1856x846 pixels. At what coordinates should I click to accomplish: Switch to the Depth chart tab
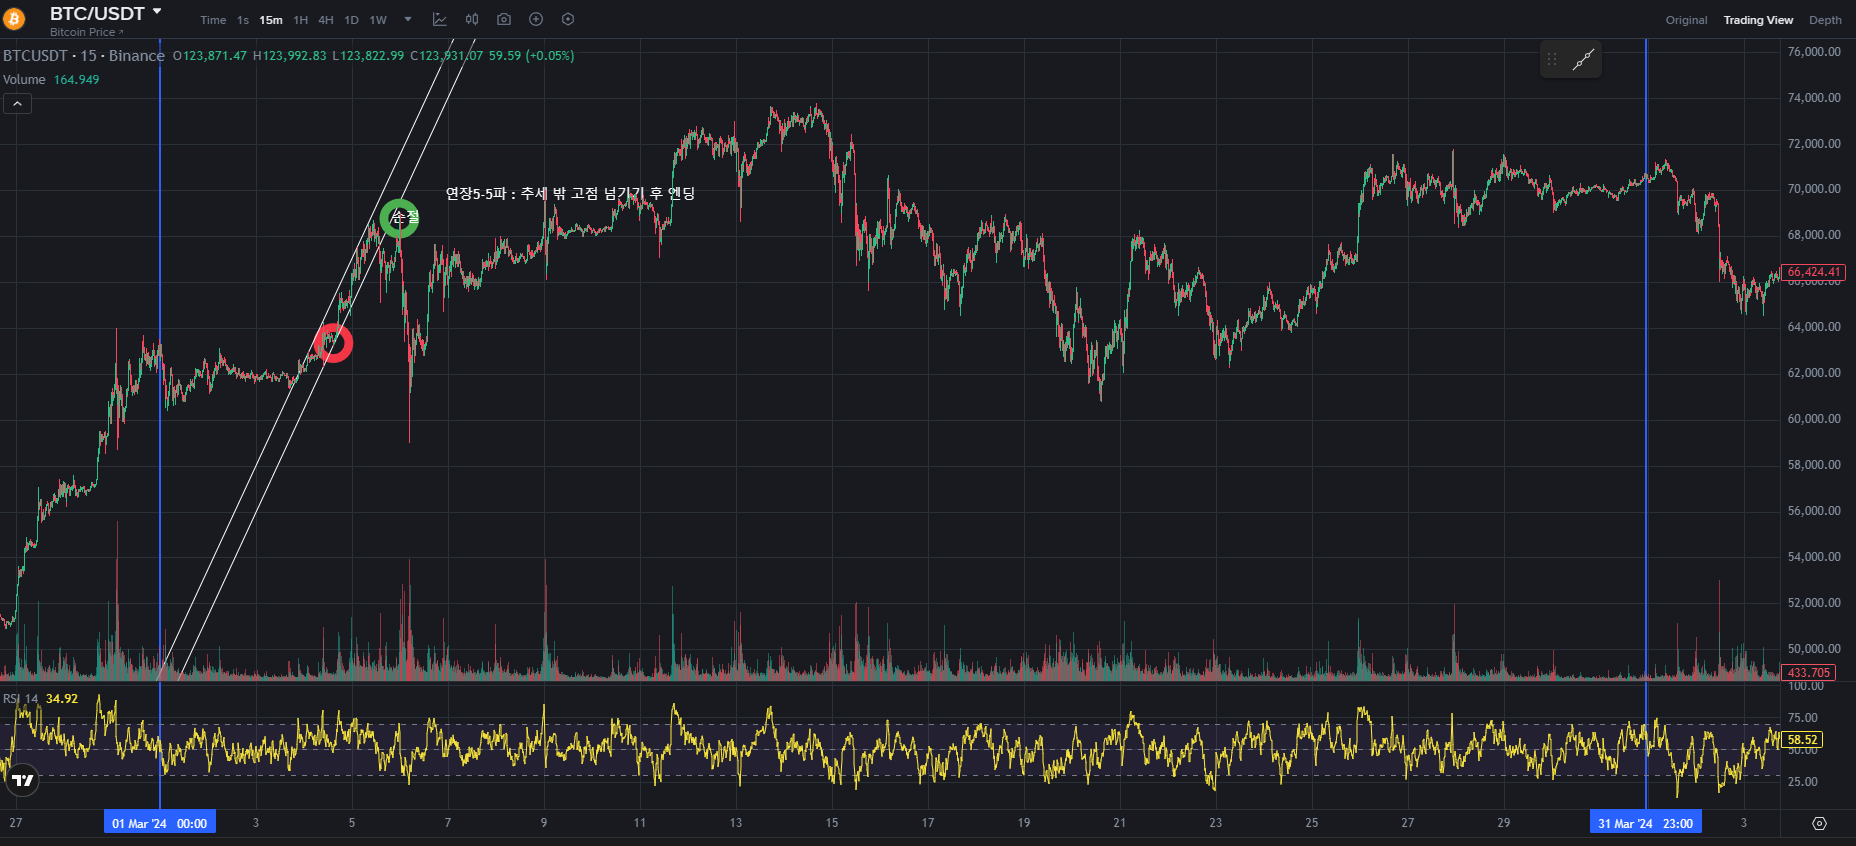click(x=1825, y=20)
